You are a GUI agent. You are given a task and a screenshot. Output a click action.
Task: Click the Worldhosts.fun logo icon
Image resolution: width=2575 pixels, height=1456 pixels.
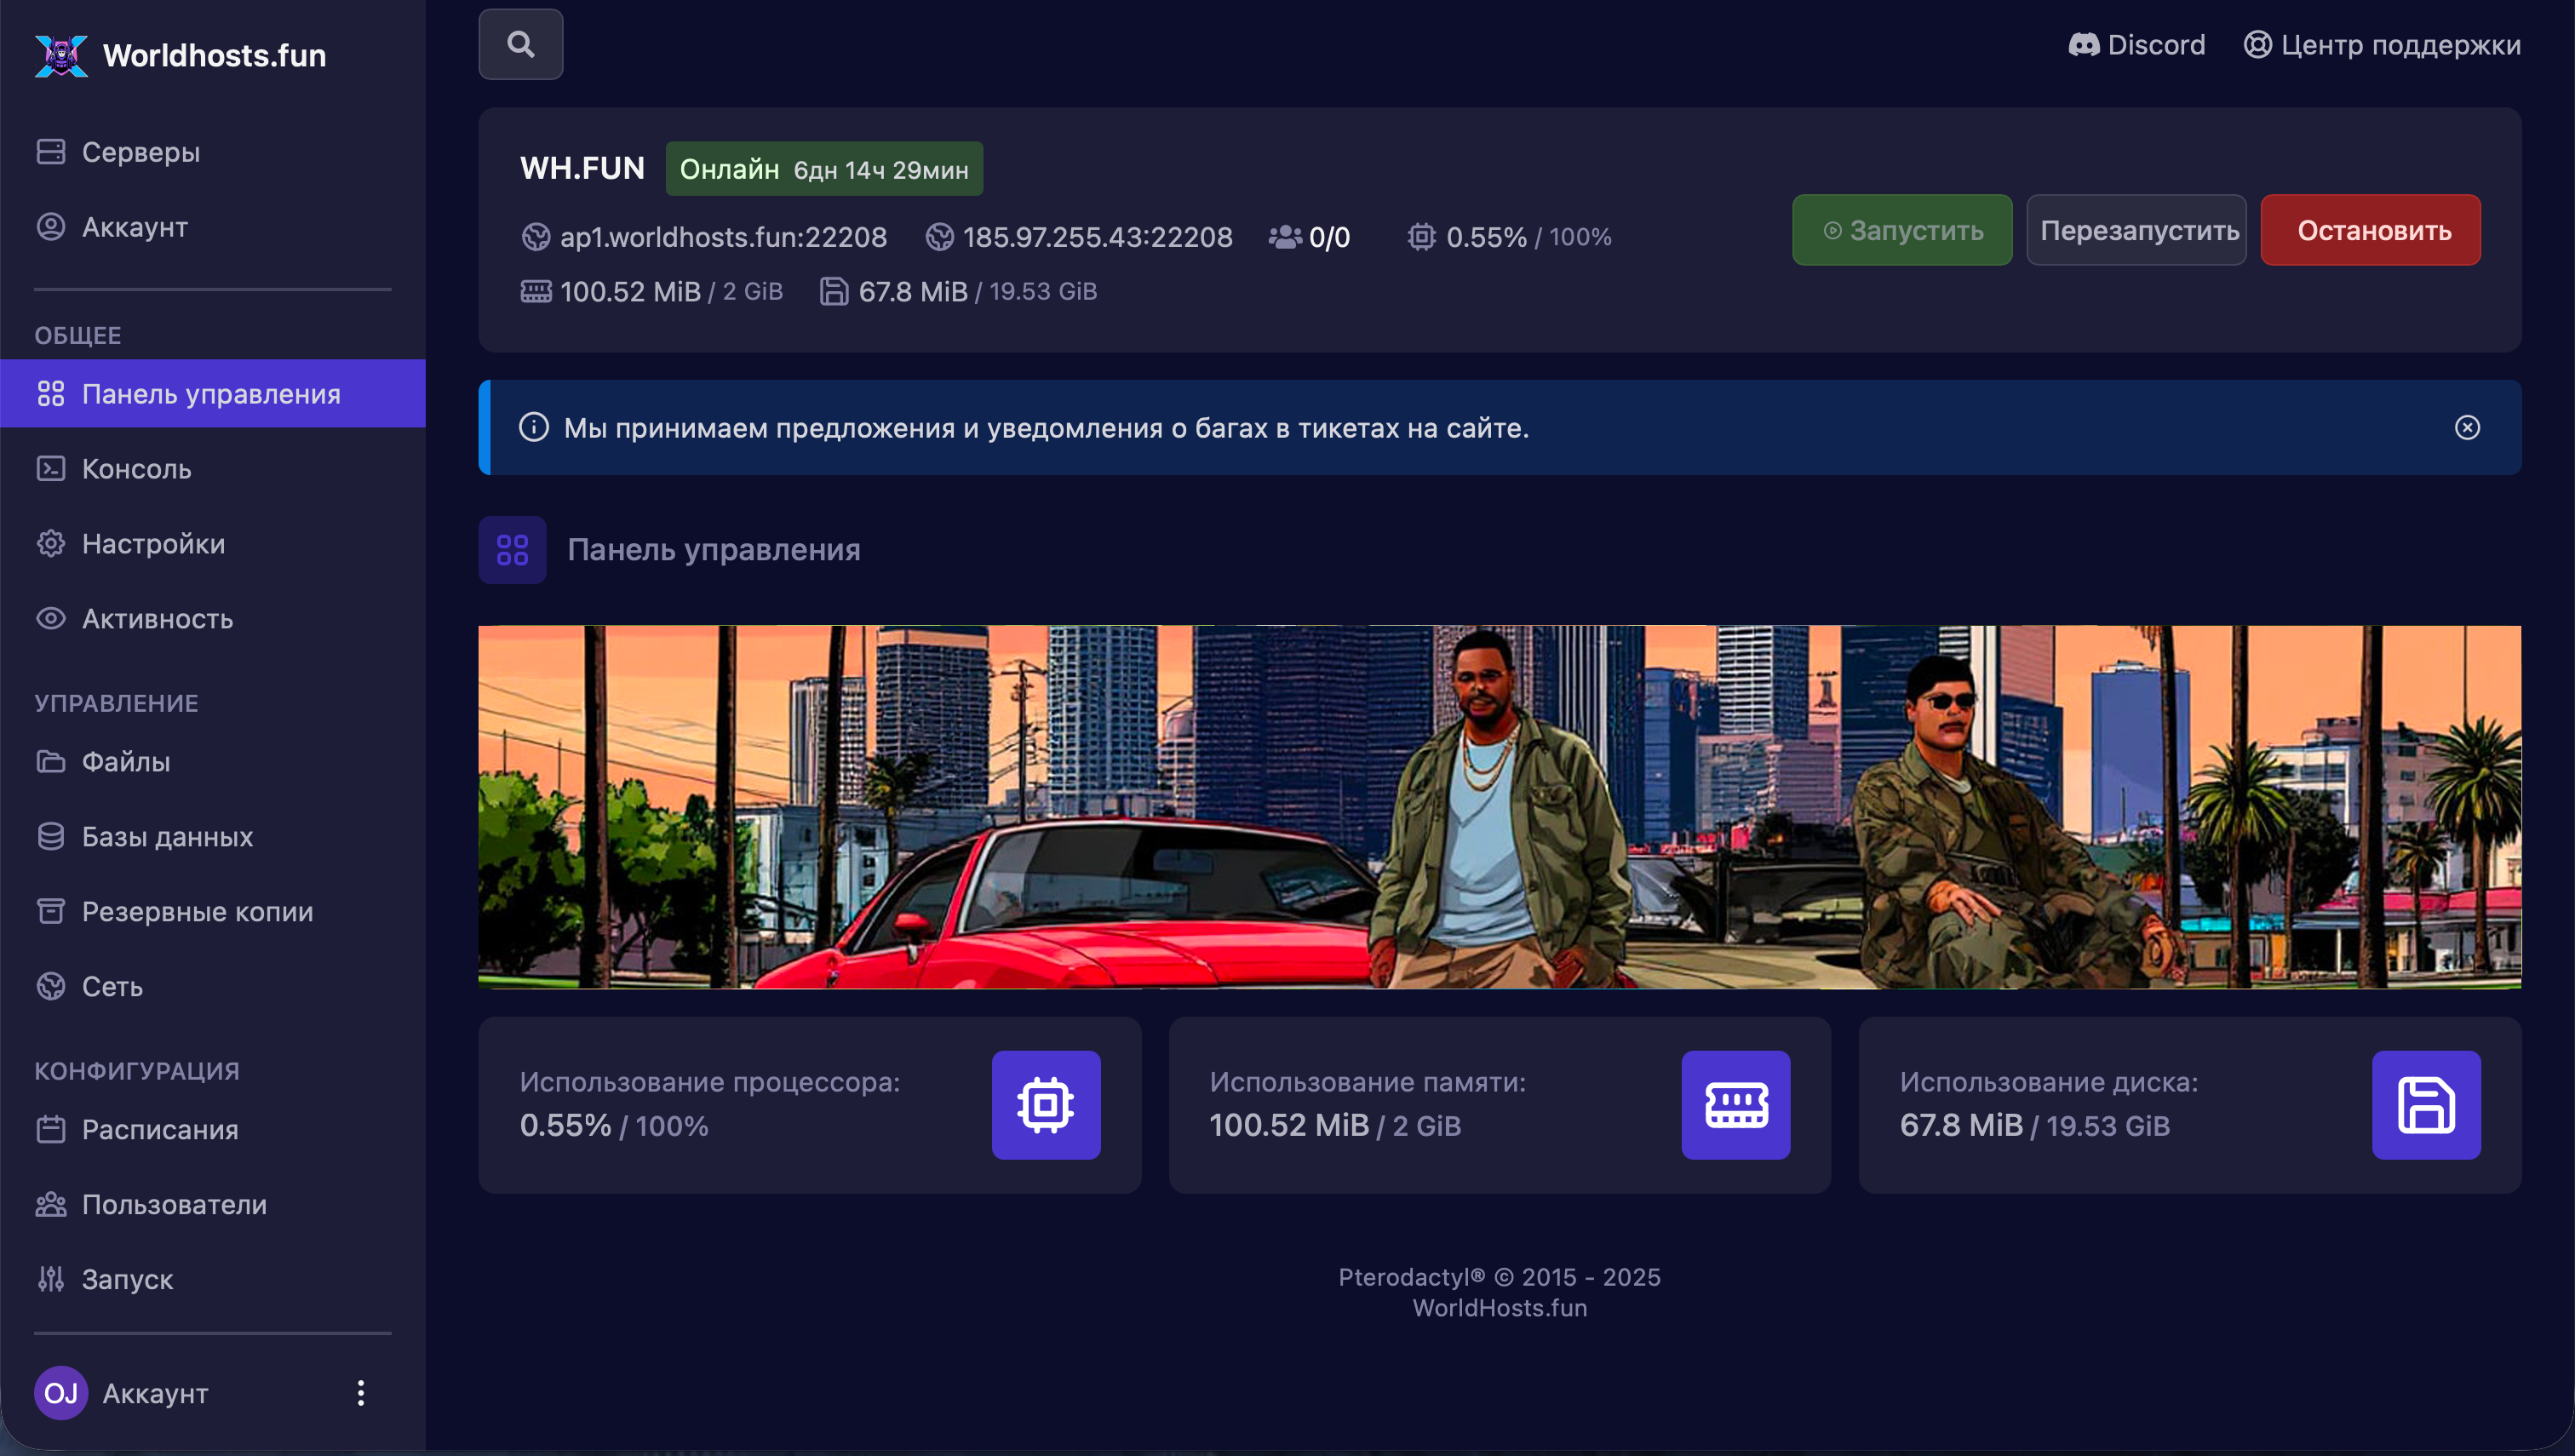tap(61, 55)
